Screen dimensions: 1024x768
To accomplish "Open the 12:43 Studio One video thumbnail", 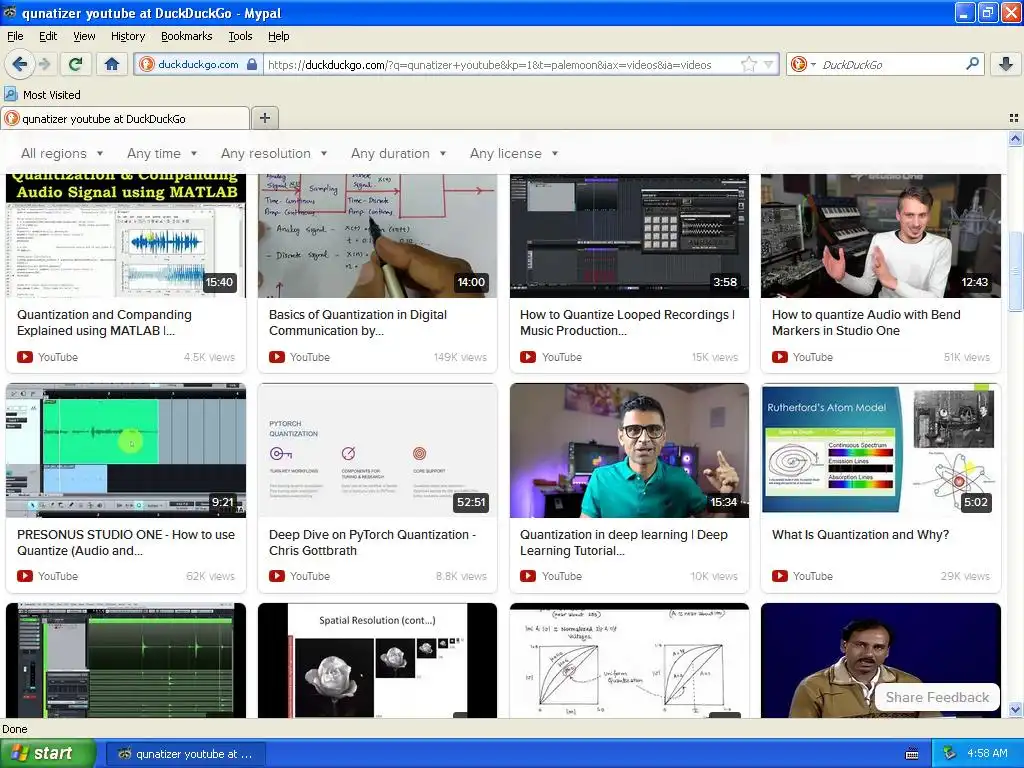I will point(881,235).
